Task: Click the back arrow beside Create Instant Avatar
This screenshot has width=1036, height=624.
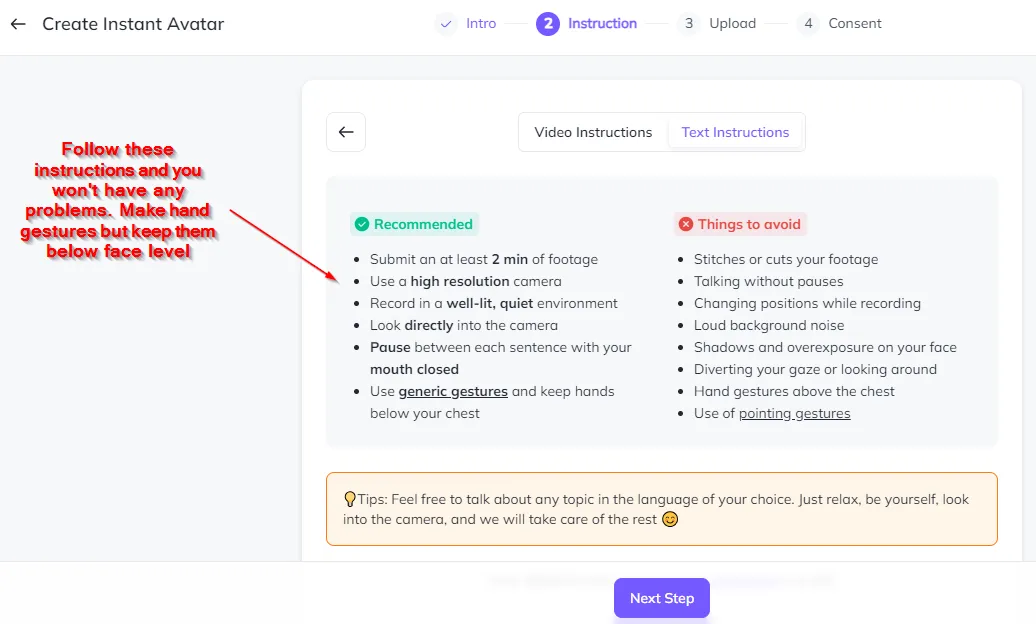Action: pos(18,24)
